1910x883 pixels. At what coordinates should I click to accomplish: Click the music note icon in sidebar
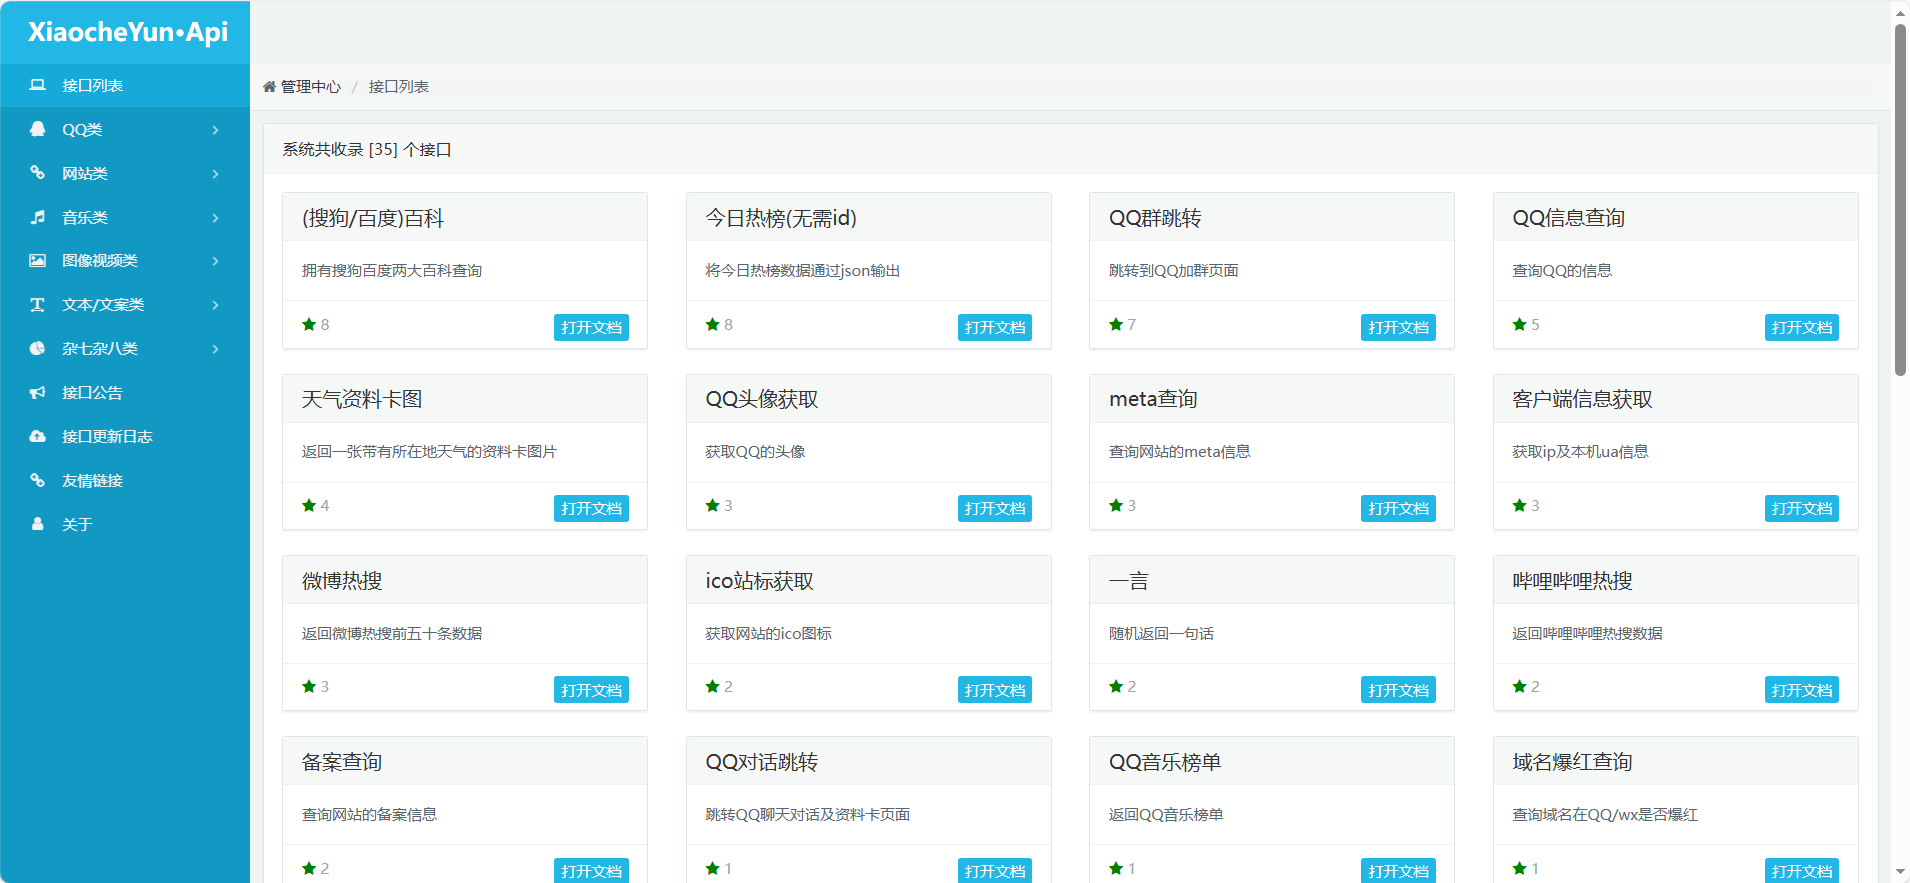(38, 217)
